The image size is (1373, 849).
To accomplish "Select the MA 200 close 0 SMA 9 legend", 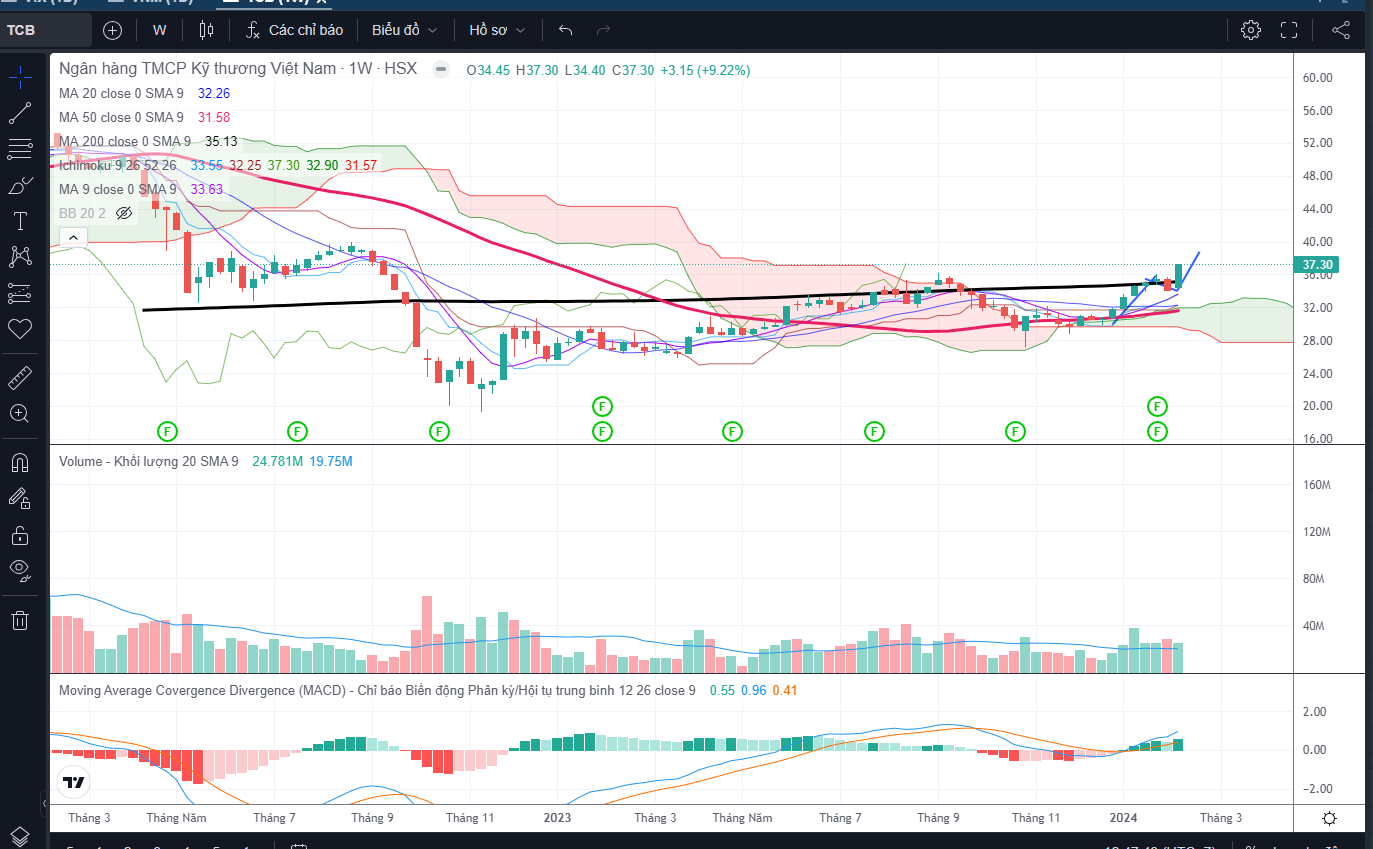I will (x=125, y=141).
